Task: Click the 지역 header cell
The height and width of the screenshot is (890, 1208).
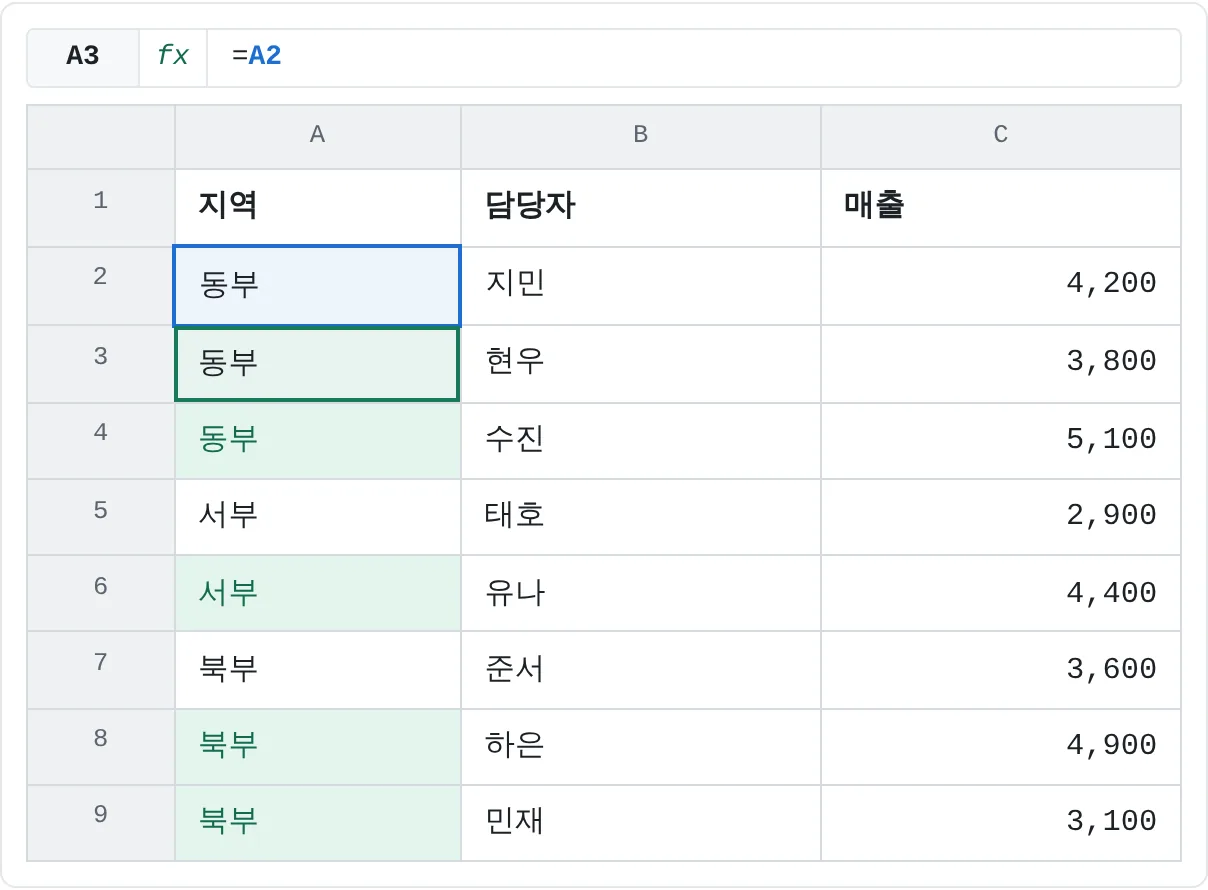Action: [x=318, y=207]
